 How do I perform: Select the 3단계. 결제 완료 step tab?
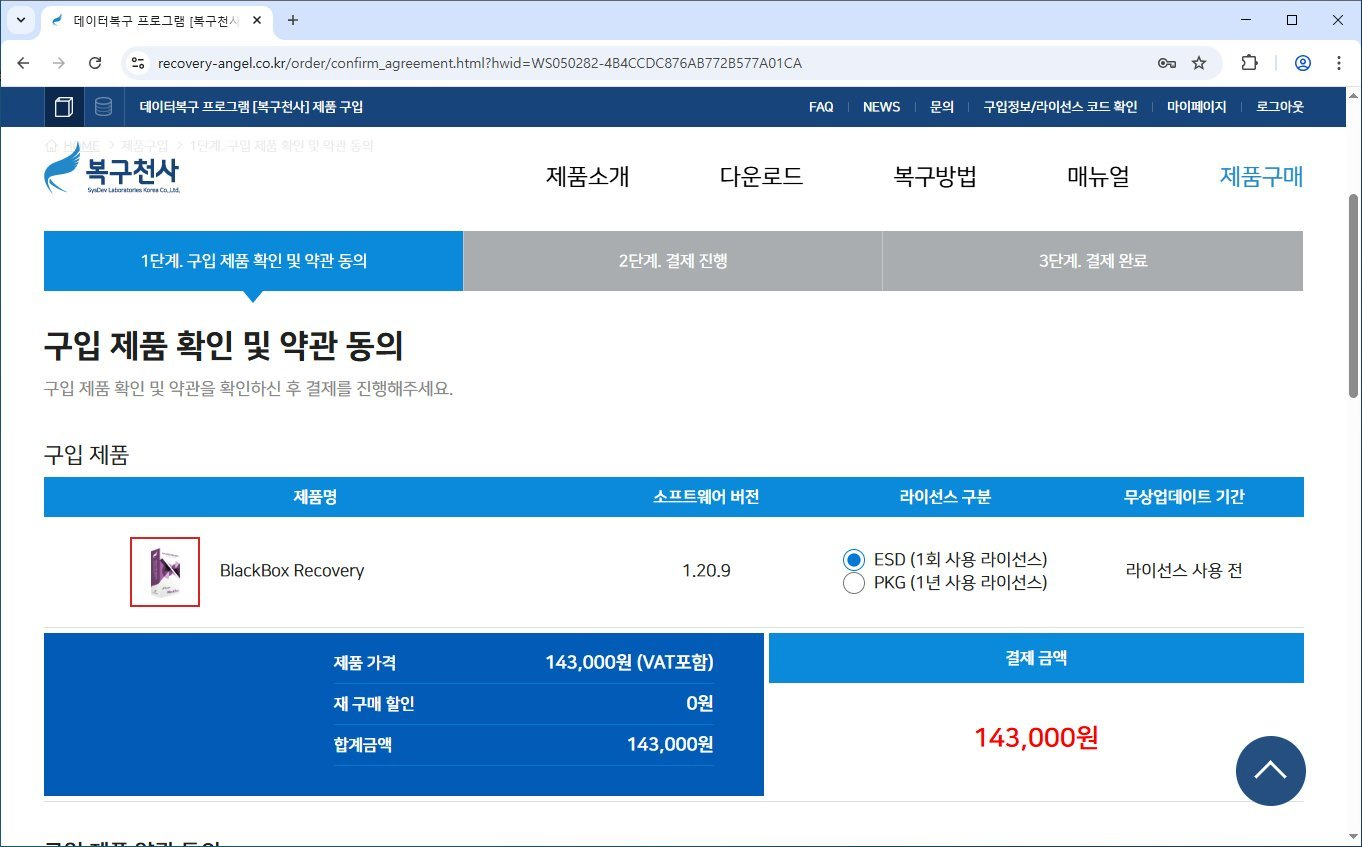[1093, 261]
